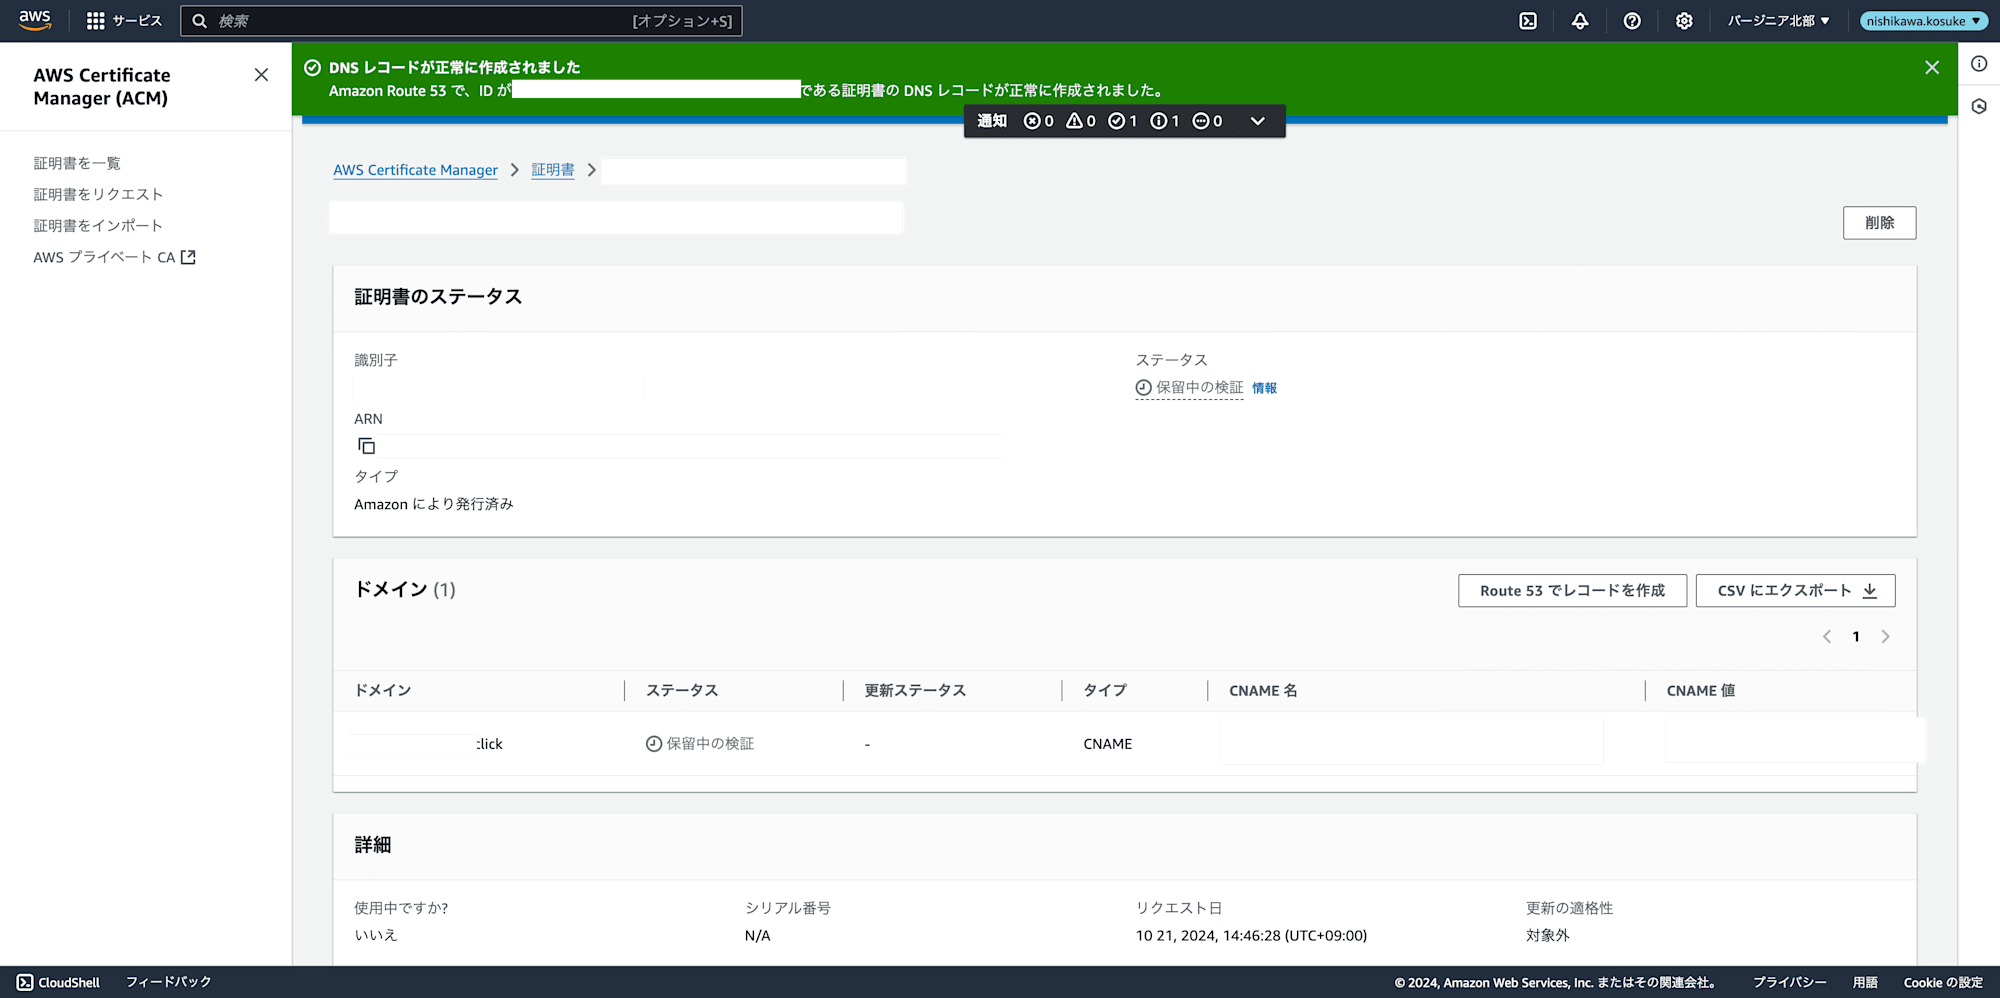Click the CNAME 値 column header
Image resolution: width=2000 pixels, height=998 pixels.
coord(1700,691)
